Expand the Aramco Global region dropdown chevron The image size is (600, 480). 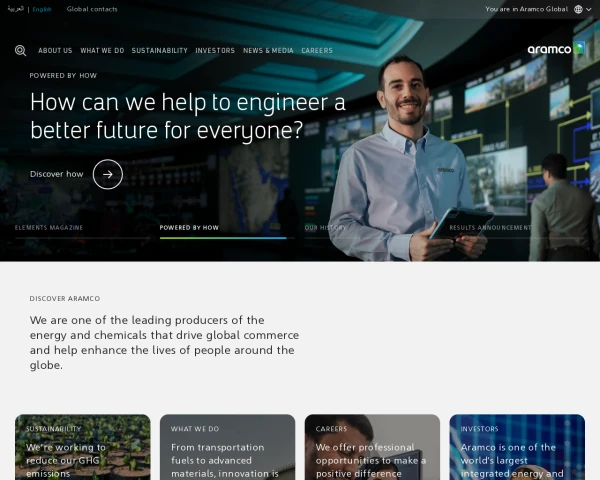click(x=590, y=9)
